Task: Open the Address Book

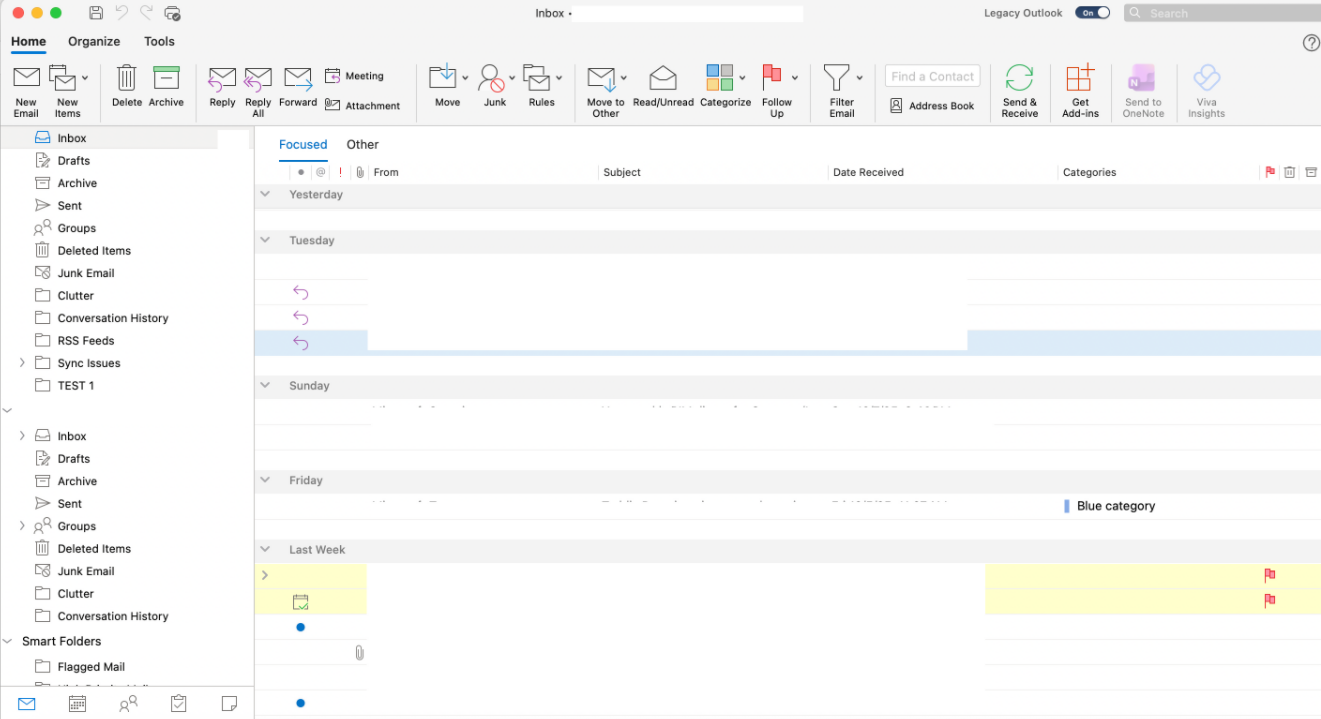Action: (932, 105)
